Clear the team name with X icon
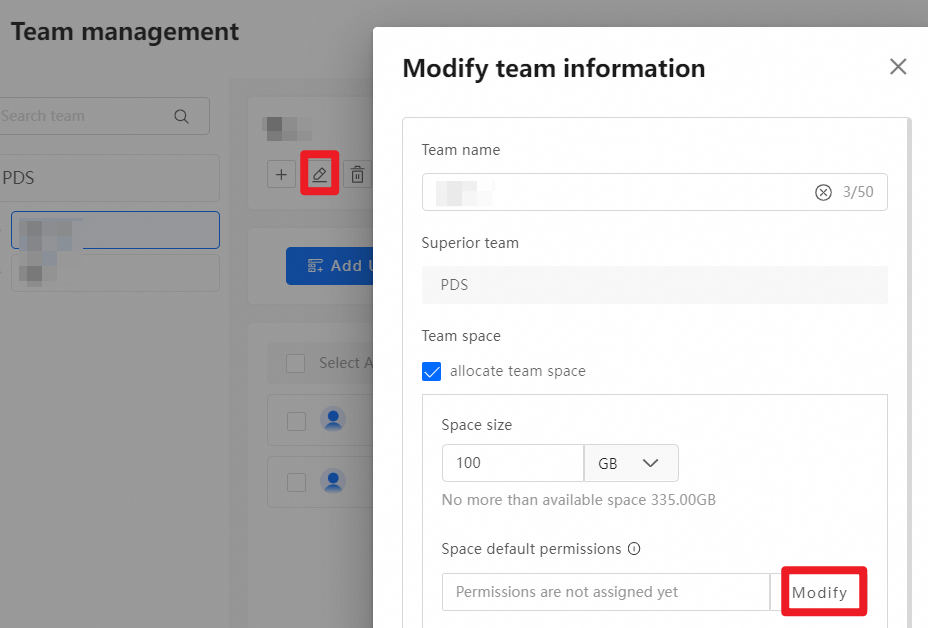928x628 pixels. pos(823,192)
